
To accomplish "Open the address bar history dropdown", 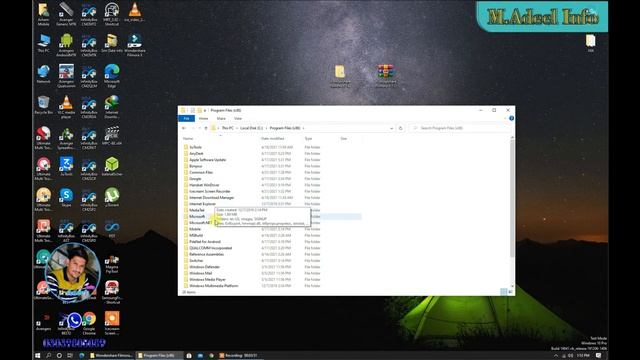I will 391,128.
